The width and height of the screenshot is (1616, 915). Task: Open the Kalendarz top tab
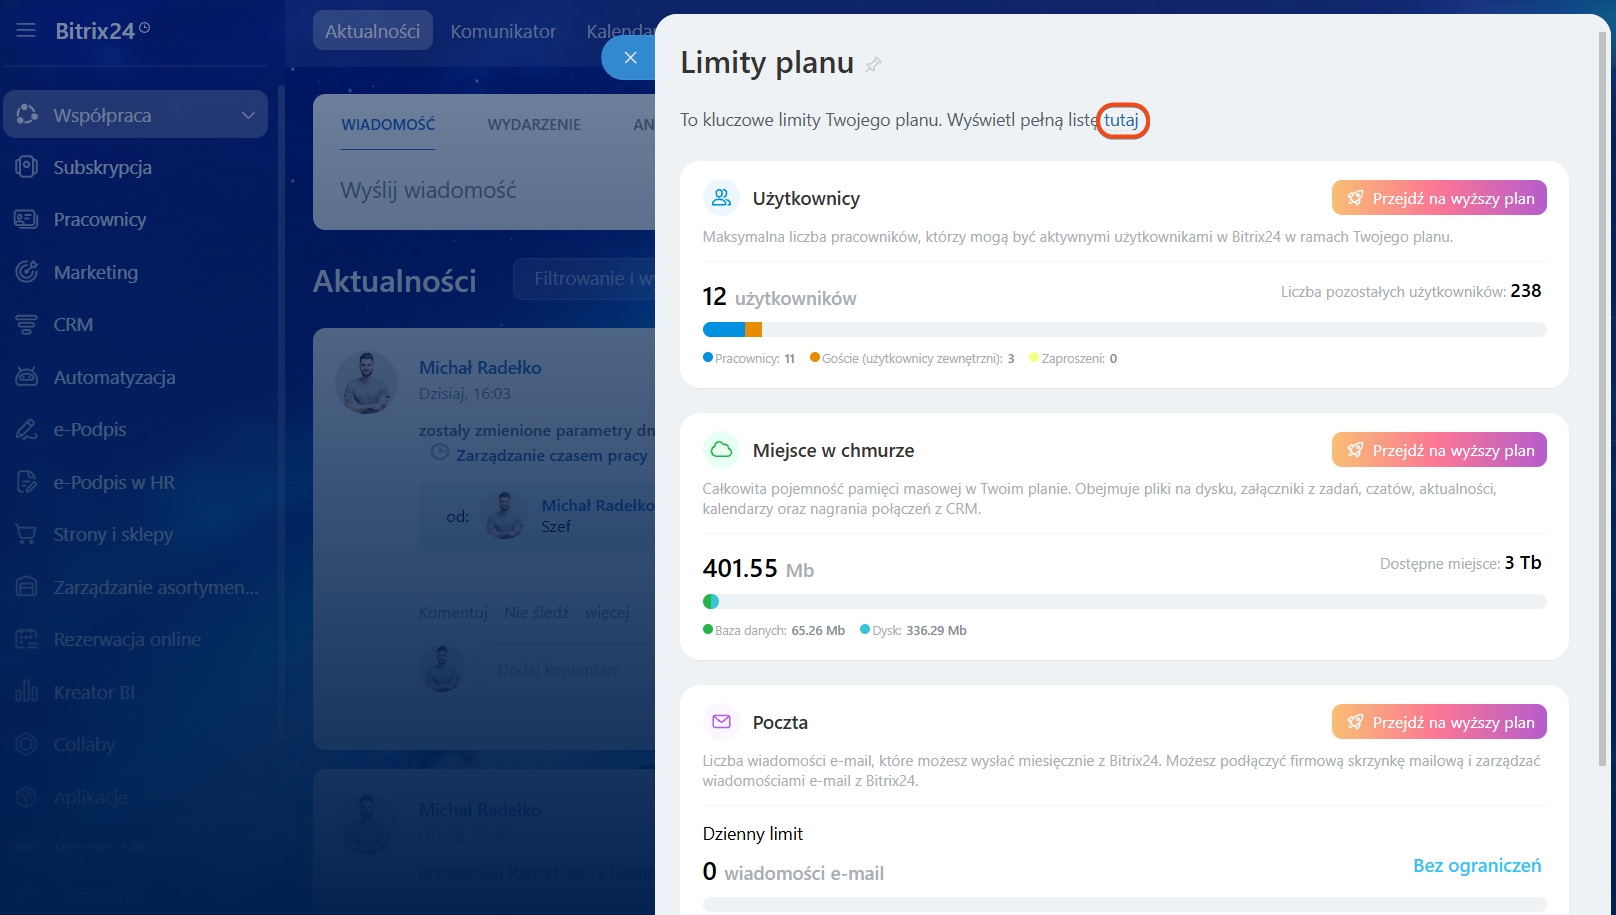(620, 31)
